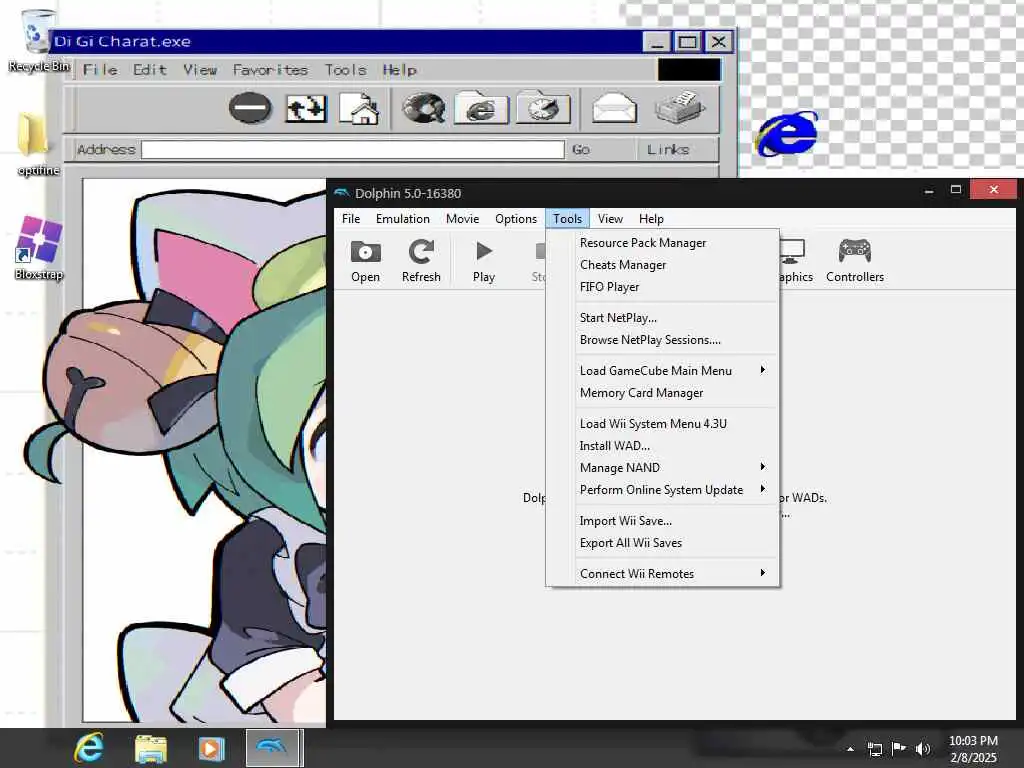
Task: Click the stop sign icon in Di Gi Charat toolbar
Action: click(250, 108)
